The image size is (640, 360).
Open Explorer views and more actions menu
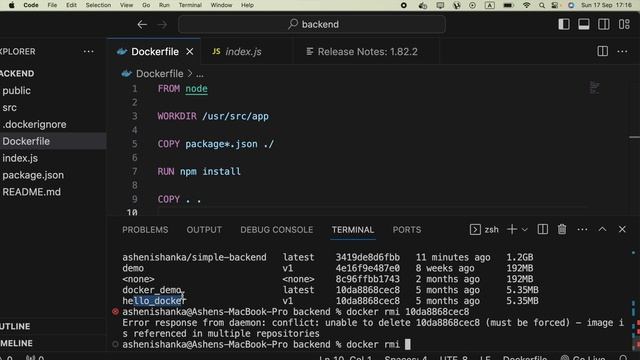pos(88,51)
